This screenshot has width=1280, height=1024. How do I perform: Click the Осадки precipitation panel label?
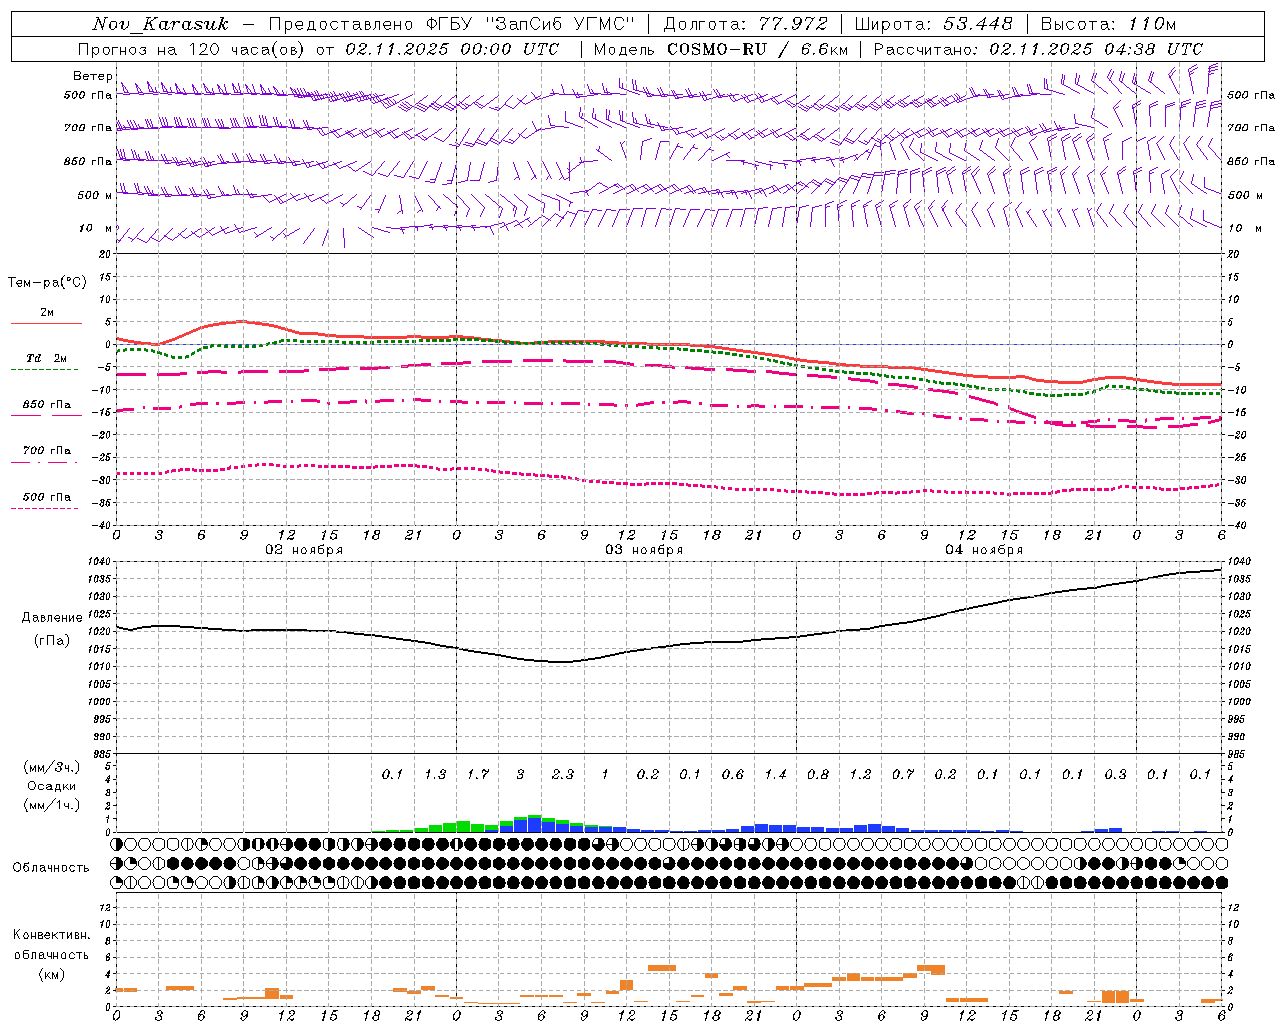[x=52, y=786]
